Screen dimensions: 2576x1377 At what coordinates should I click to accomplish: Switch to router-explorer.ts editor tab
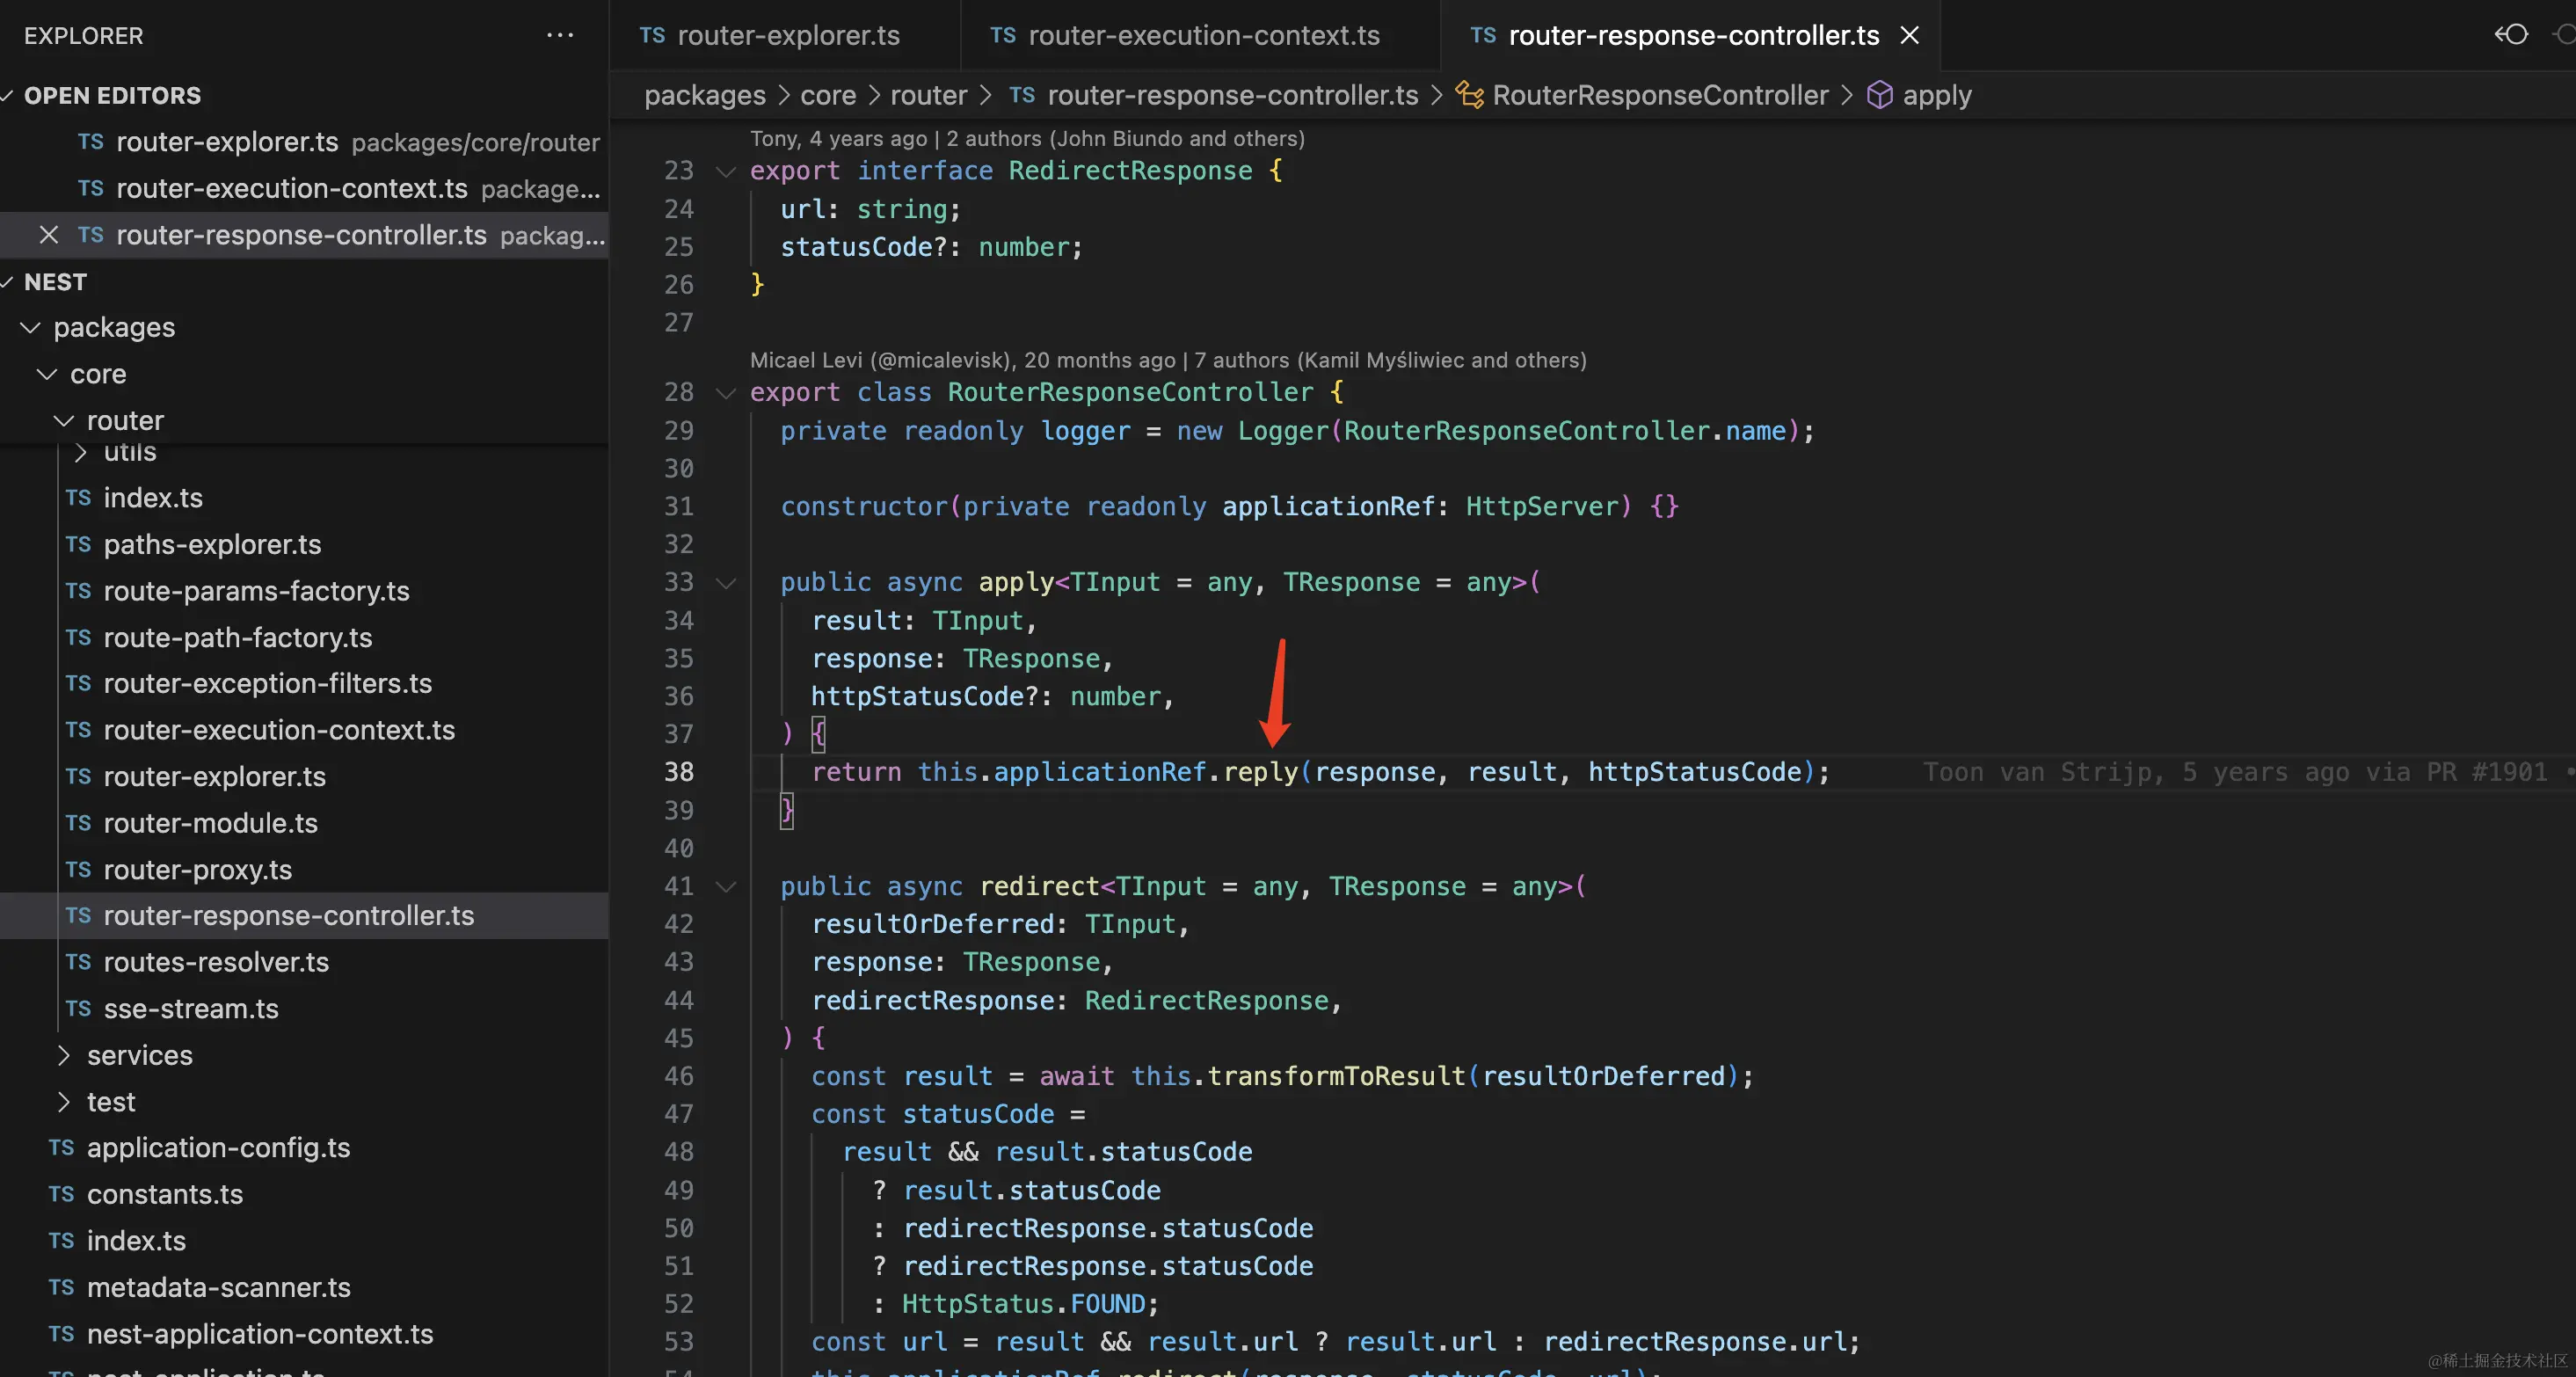coord(788,35)
